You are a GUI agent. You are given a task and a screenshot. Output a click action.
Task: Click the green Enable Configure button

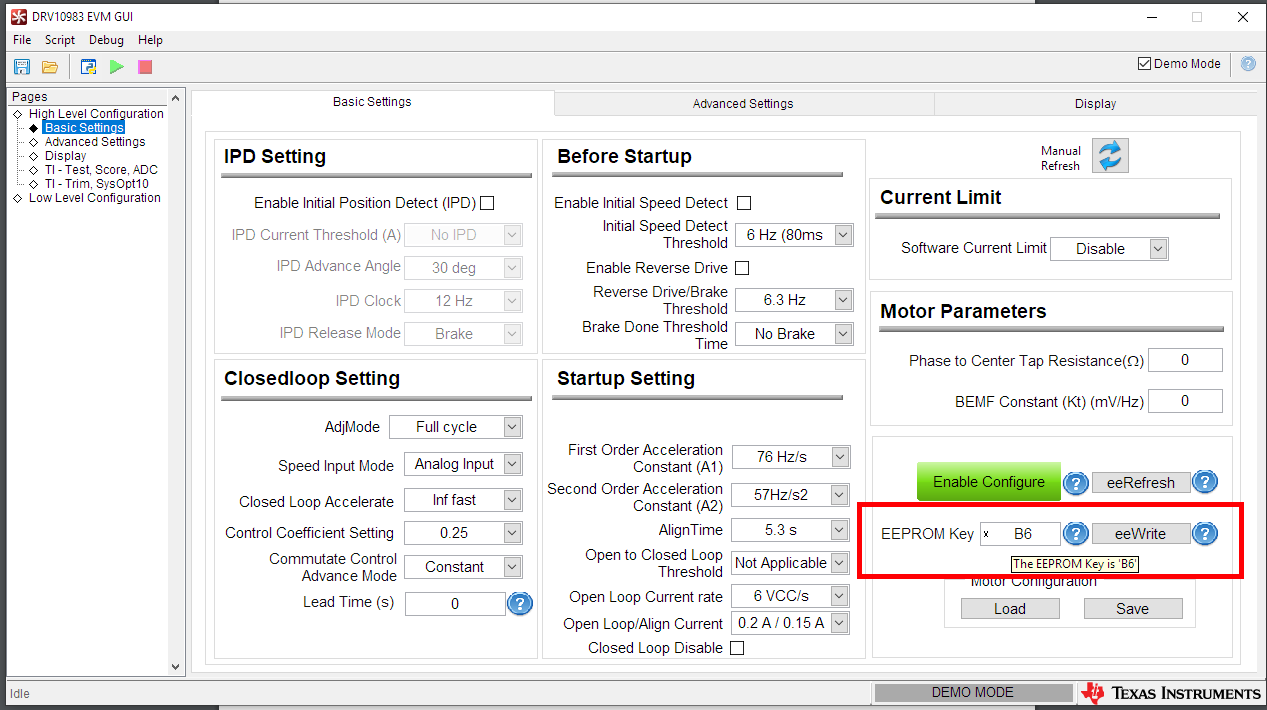(988, 482)
